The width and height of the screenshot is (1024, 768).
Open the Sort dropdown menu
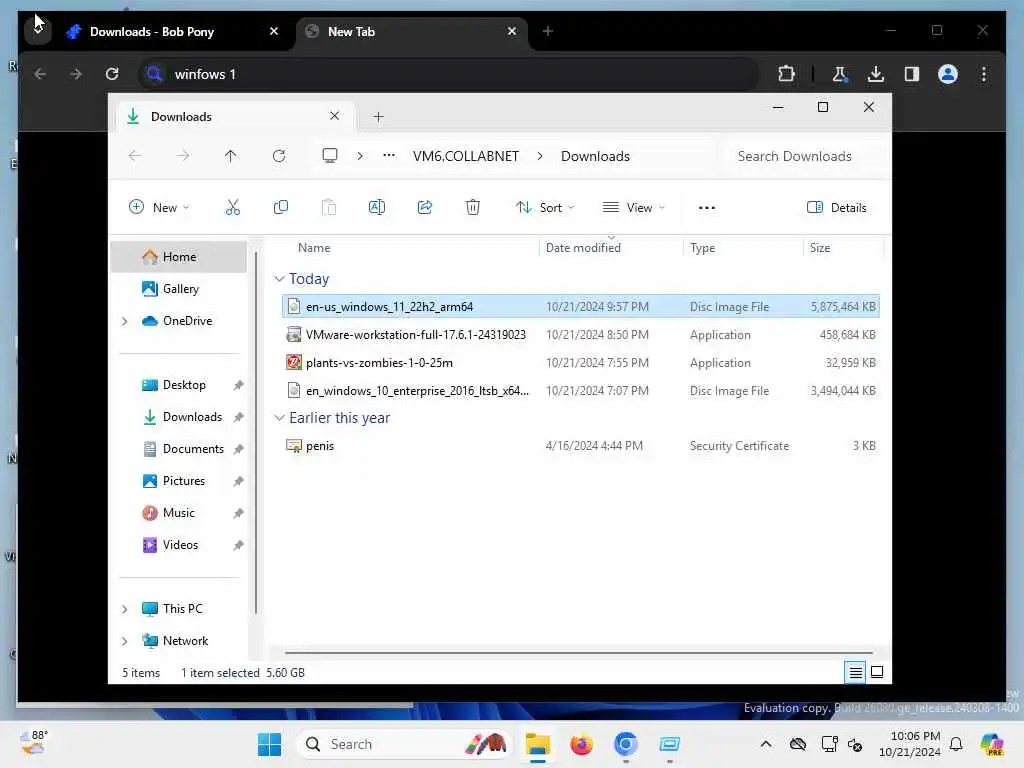pos(545,208)
